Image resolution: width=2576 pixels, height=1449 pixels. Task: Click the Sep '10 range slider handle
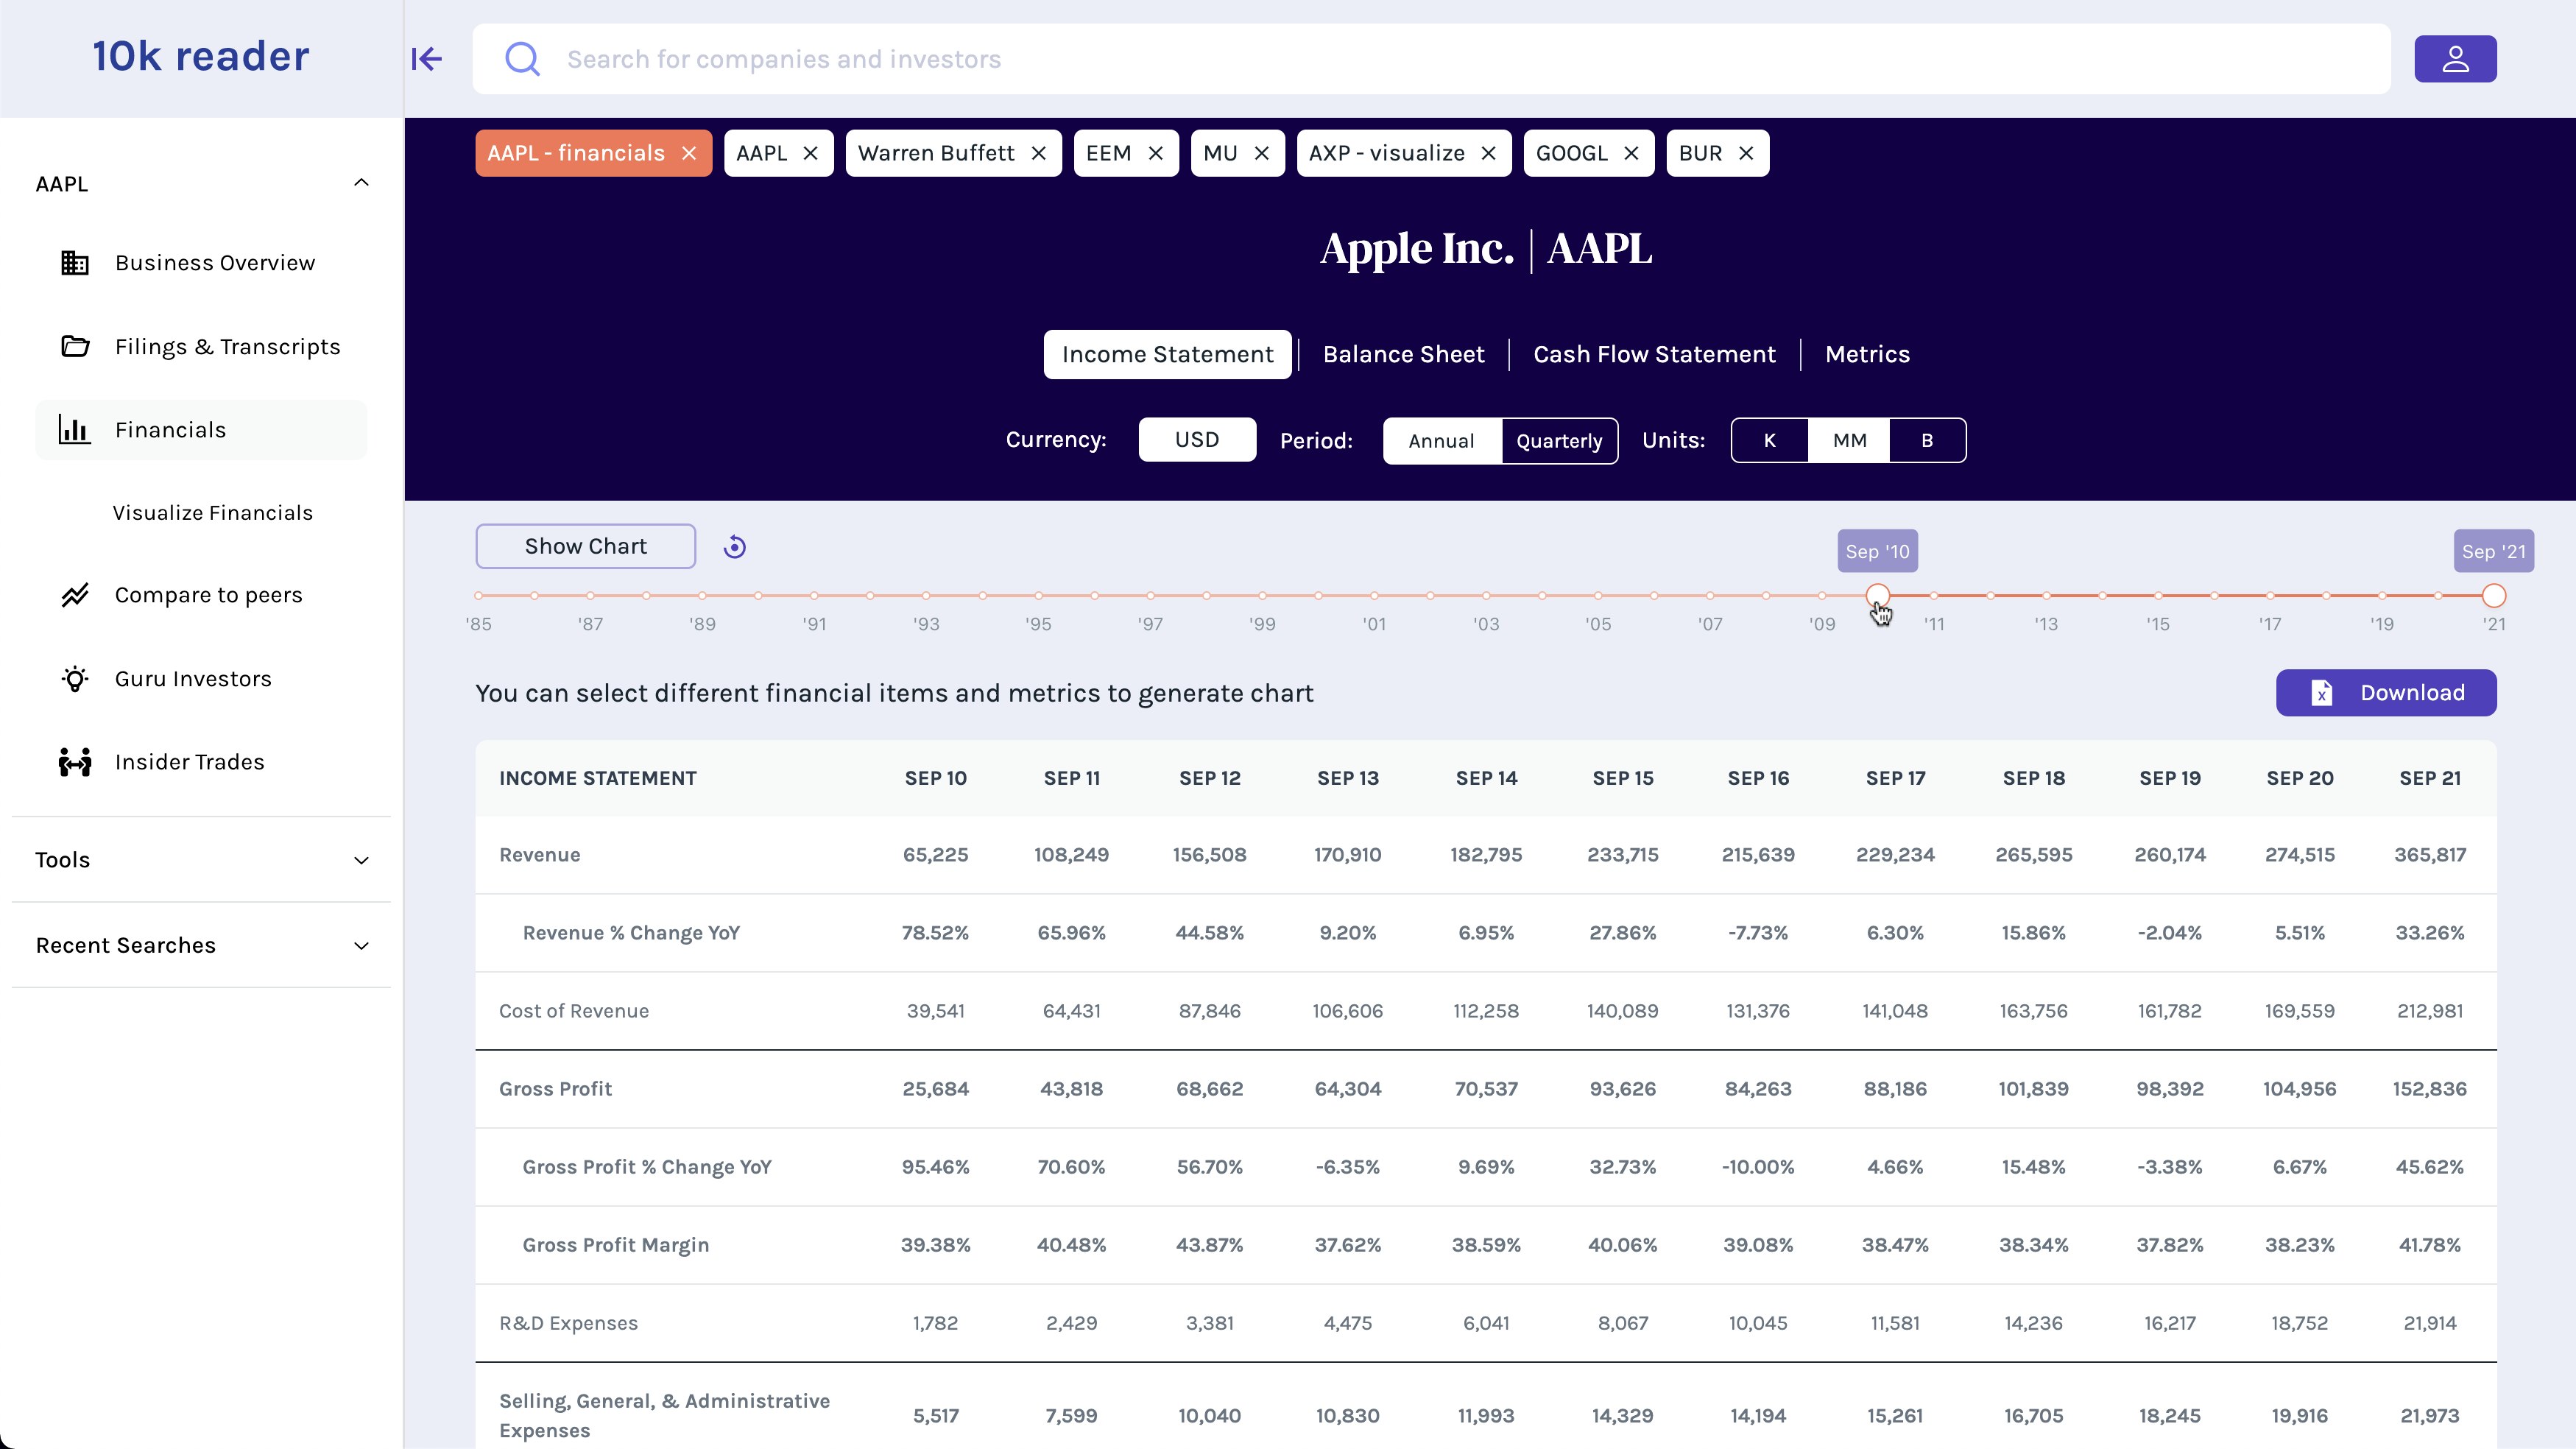[1878, 595]
